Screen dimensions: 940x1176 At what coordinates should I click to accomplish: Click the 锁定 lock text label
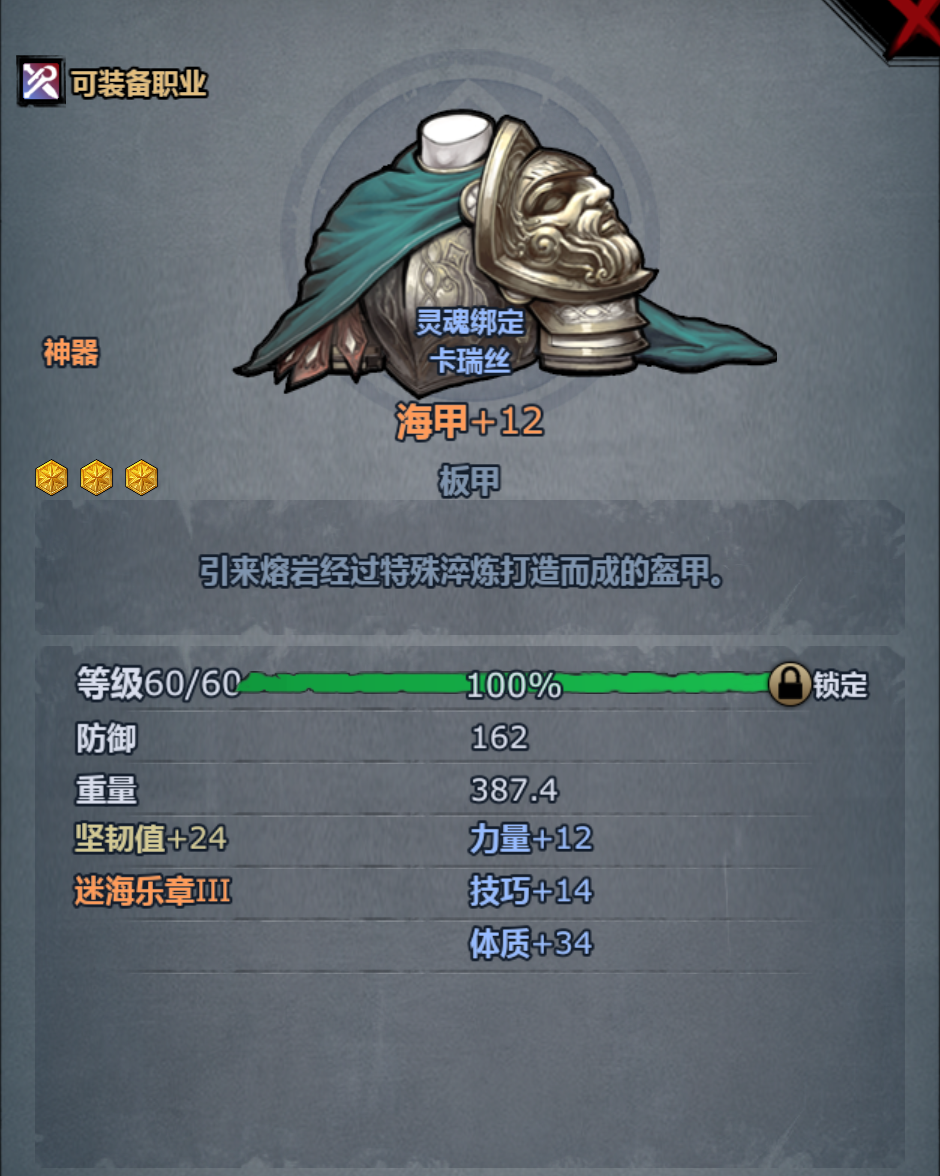point(840,685)
